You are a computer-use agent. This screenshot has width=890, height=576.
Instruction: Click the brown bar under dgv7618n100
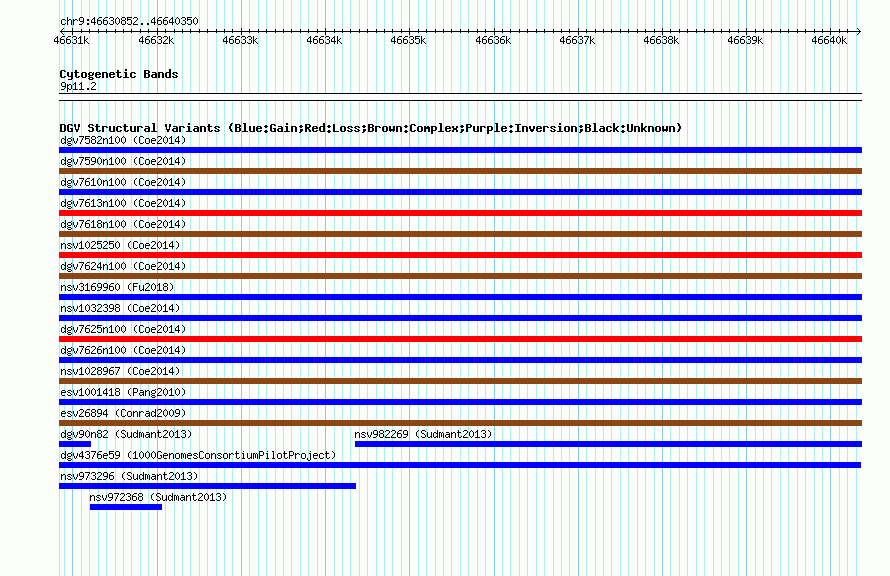[x=460, y=234]
